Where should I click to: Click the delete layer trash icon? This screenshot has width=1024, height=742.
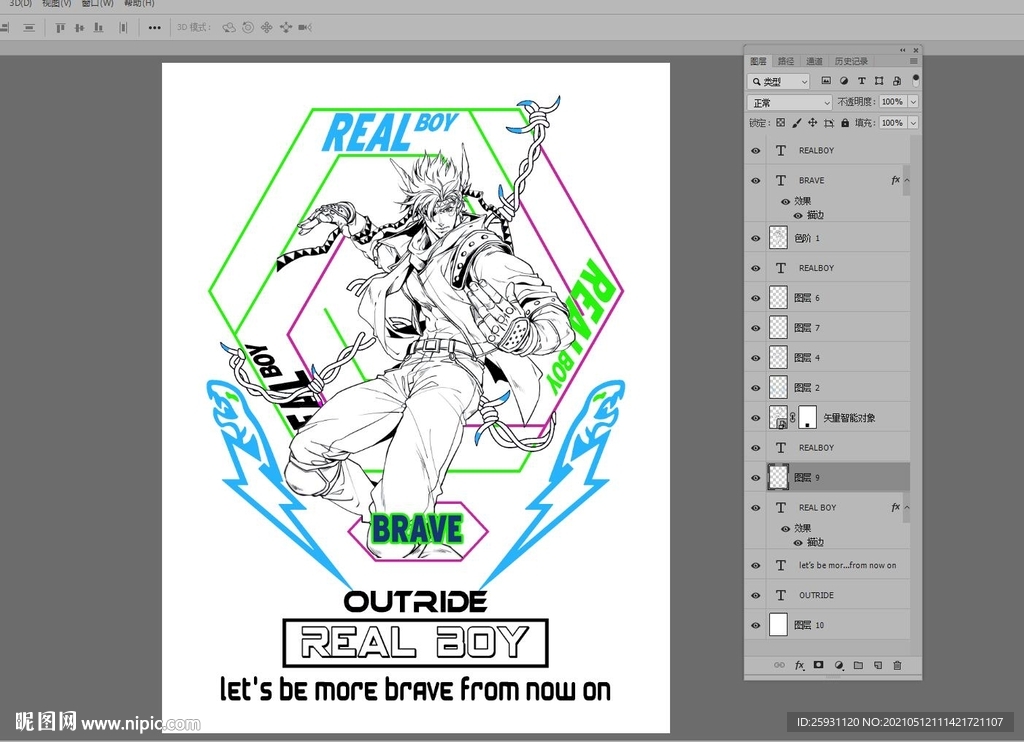[897, 665]
